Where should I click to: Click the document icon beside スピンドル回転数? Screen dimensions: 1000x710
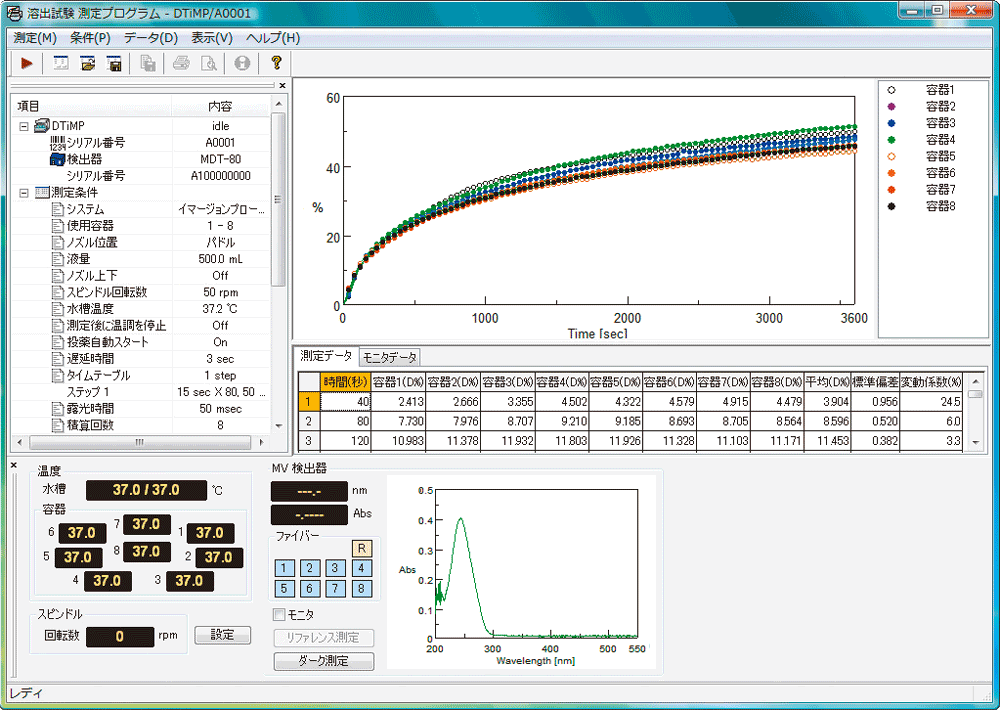57,292
